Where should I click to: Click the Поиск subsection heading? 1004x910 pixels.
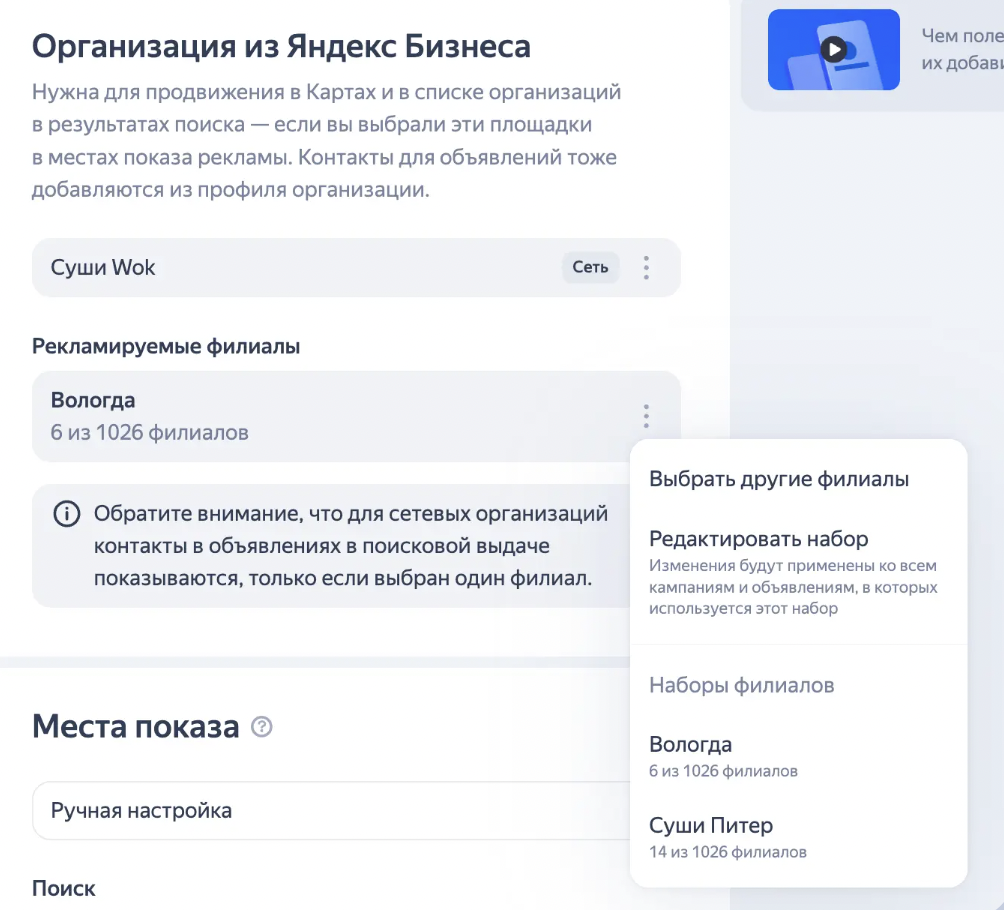coord(63,888)
